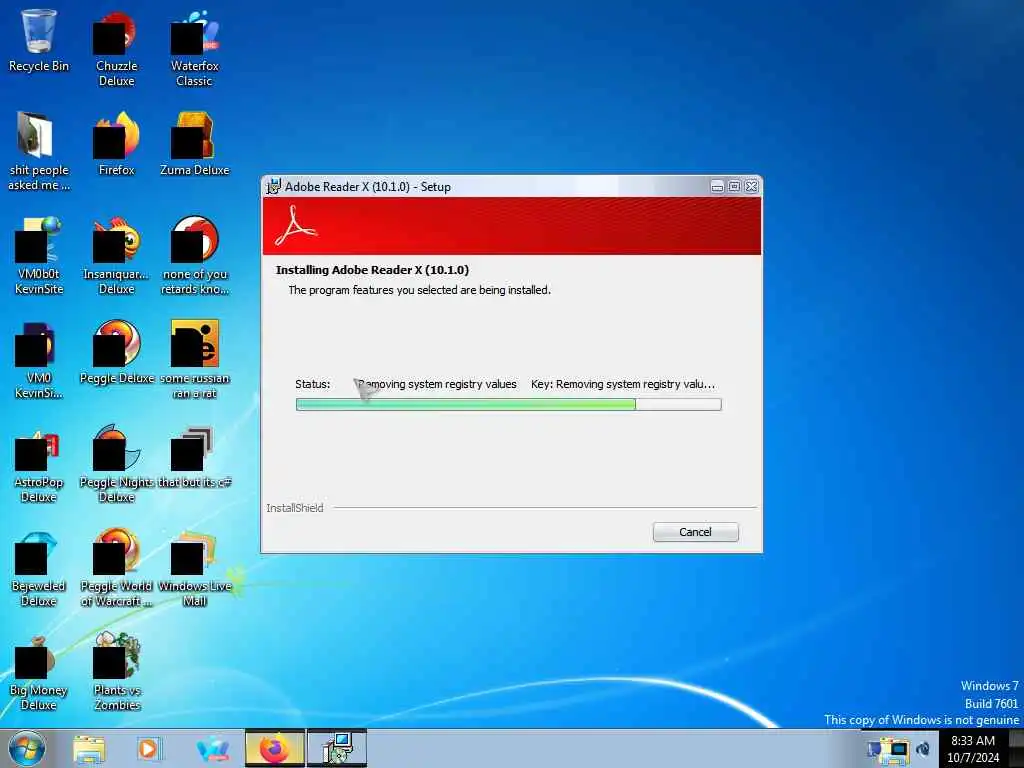Select the "that but its c#" desktop icon
Image resolution: width=1024 pixels, height=768 pixels.
pos(195,457)
